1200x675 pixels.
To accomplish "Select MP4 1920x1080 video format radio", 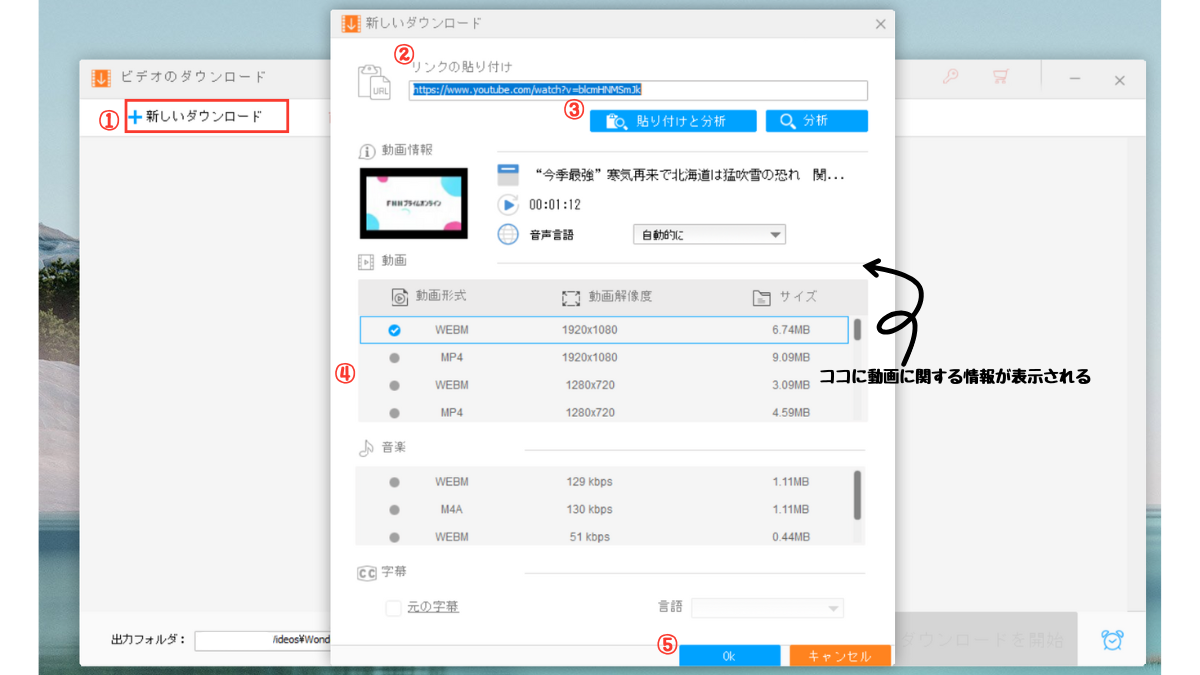I will pos(394,358).
